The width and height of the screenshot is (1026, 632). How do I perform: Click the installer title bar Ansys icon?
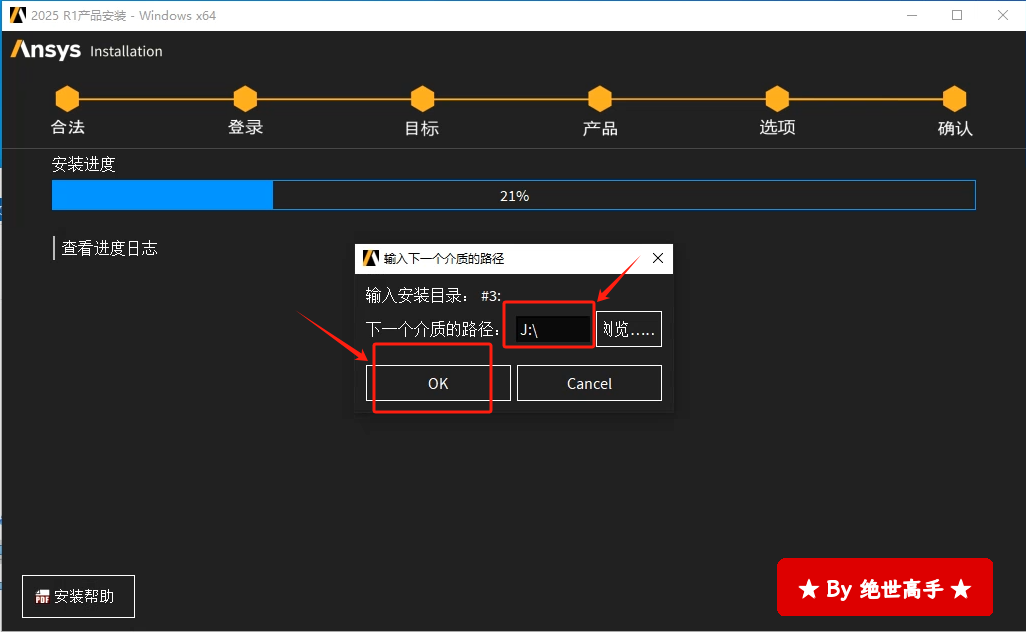tap(17, 15)
